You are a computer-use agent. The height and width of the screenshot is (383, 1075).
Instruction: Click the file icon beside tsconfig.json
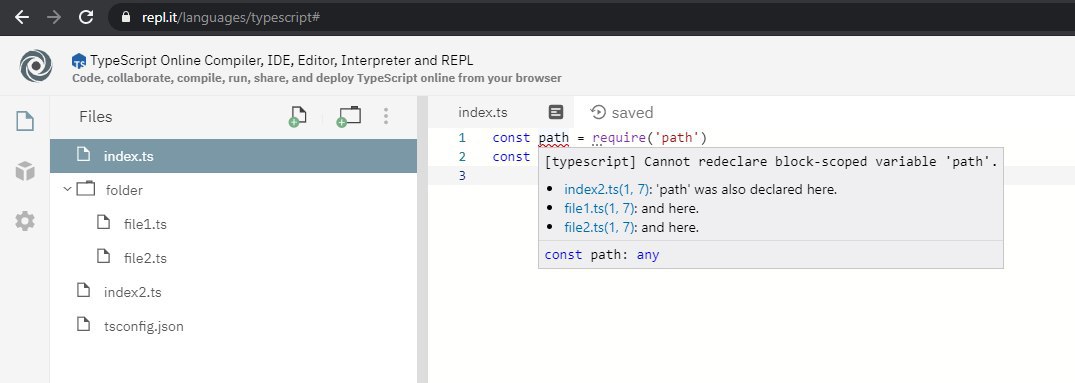click(83, 324)
